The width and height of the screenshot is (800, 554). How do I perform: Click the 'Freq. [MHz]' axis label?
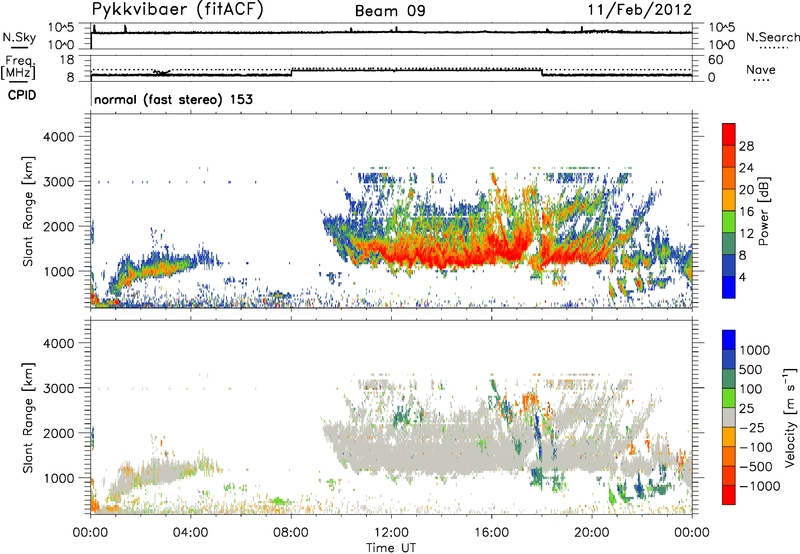click(x=18, y=67)
